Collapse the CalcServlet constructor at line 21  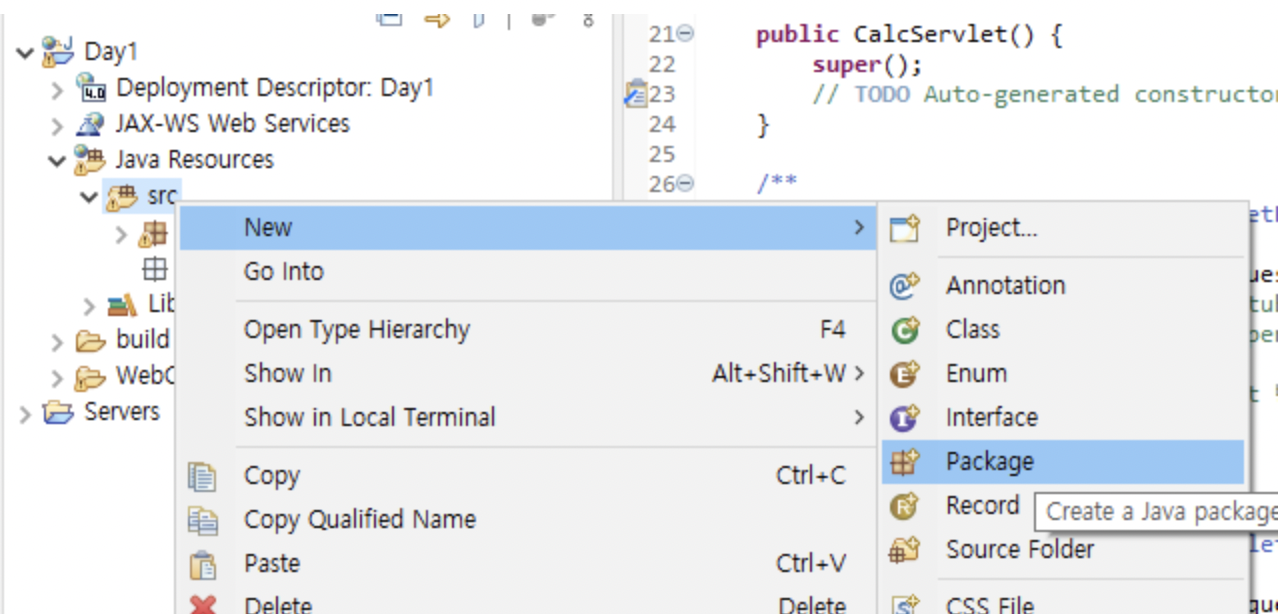click(x=685, y=34)
